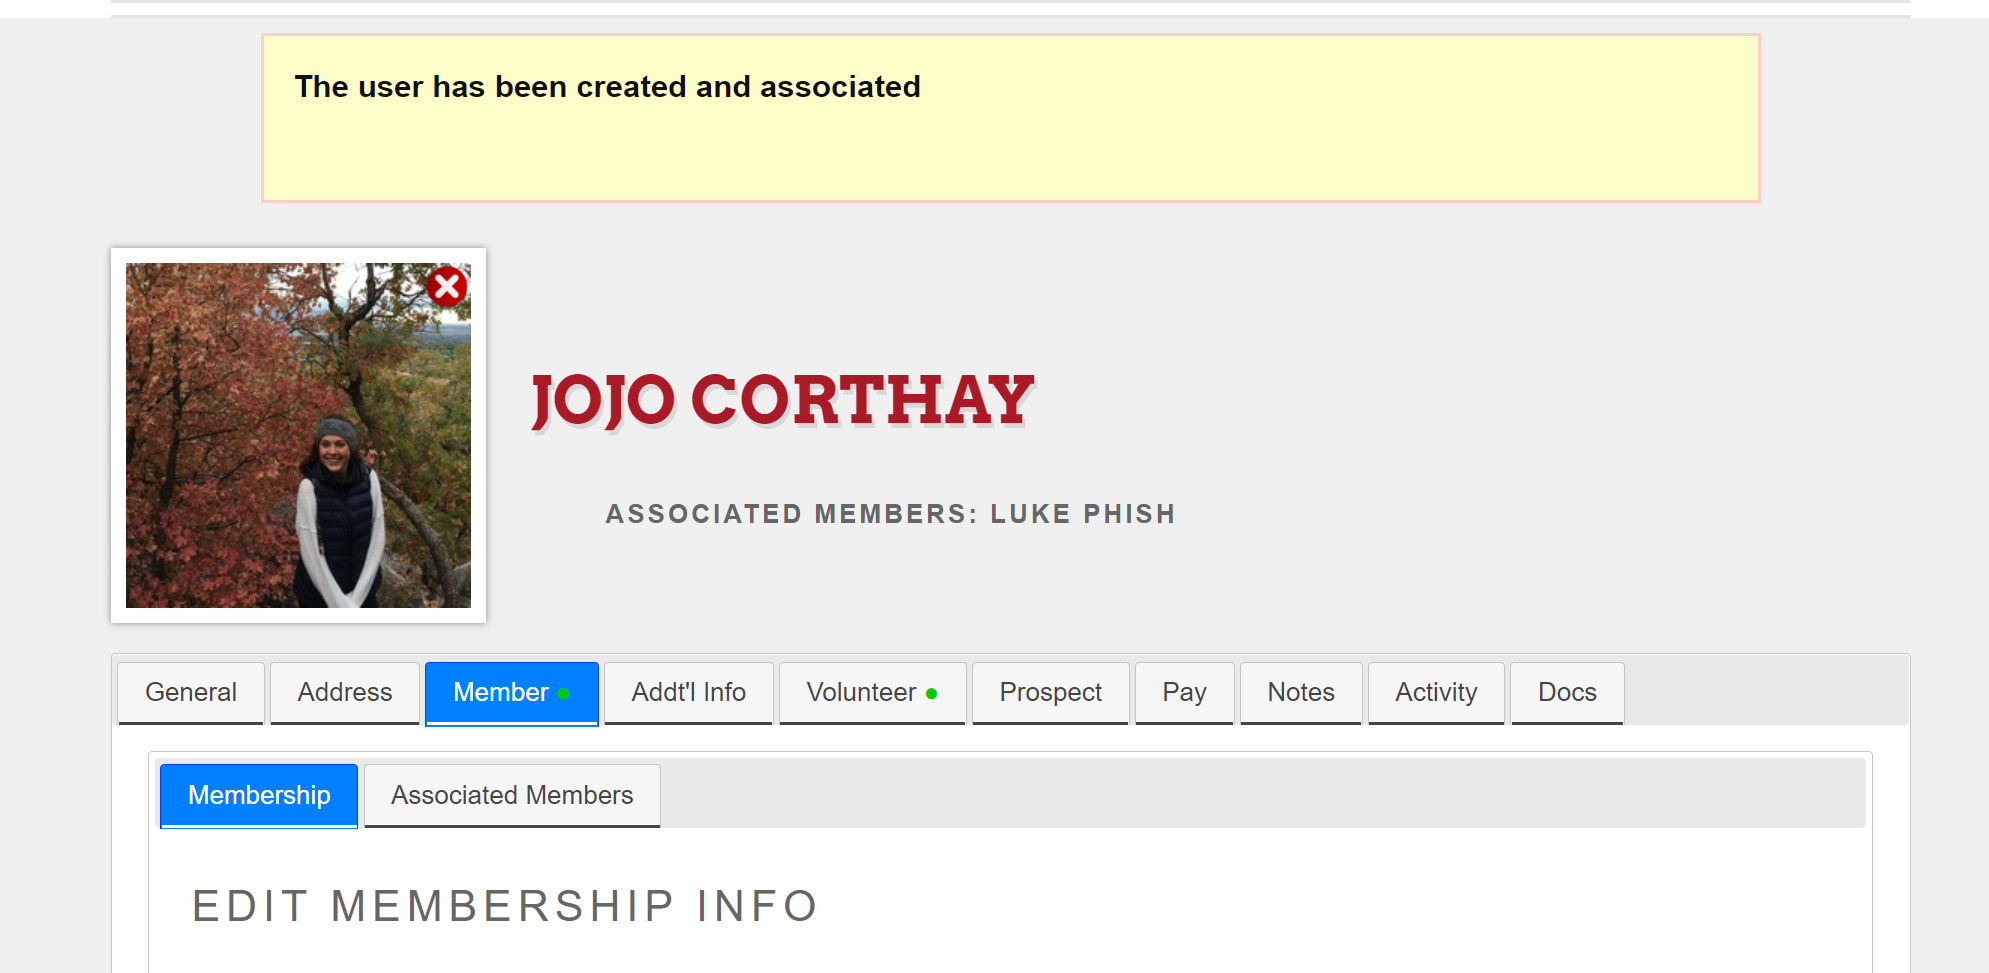
Task: Go to the Volunteer tab
Action: point(872,693)
